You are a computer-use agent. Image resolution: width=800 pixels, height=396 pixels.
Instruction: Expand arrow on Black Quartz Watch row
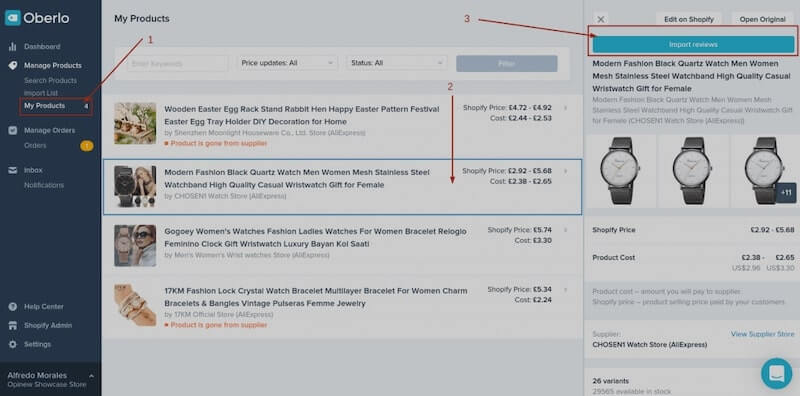pos(565,171)
